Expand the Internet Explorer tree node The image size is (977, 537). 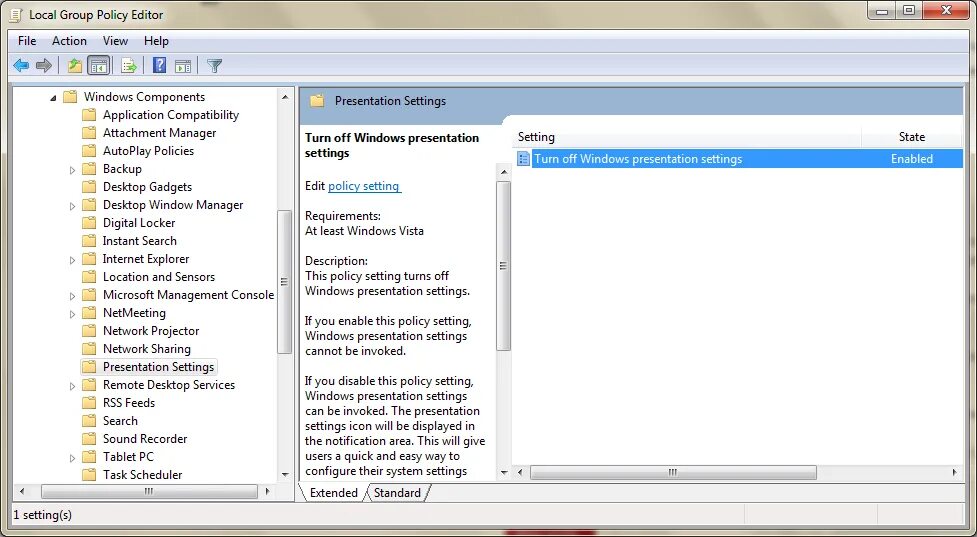click(72, 260)
